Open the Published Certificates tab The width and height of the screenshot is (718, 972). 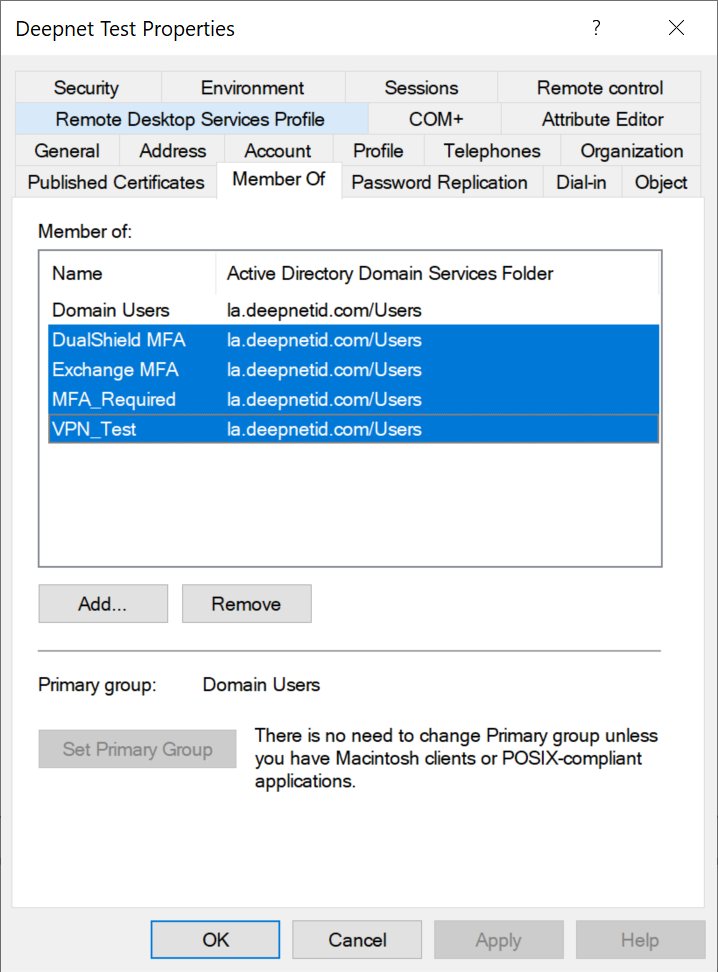[116, 182]
